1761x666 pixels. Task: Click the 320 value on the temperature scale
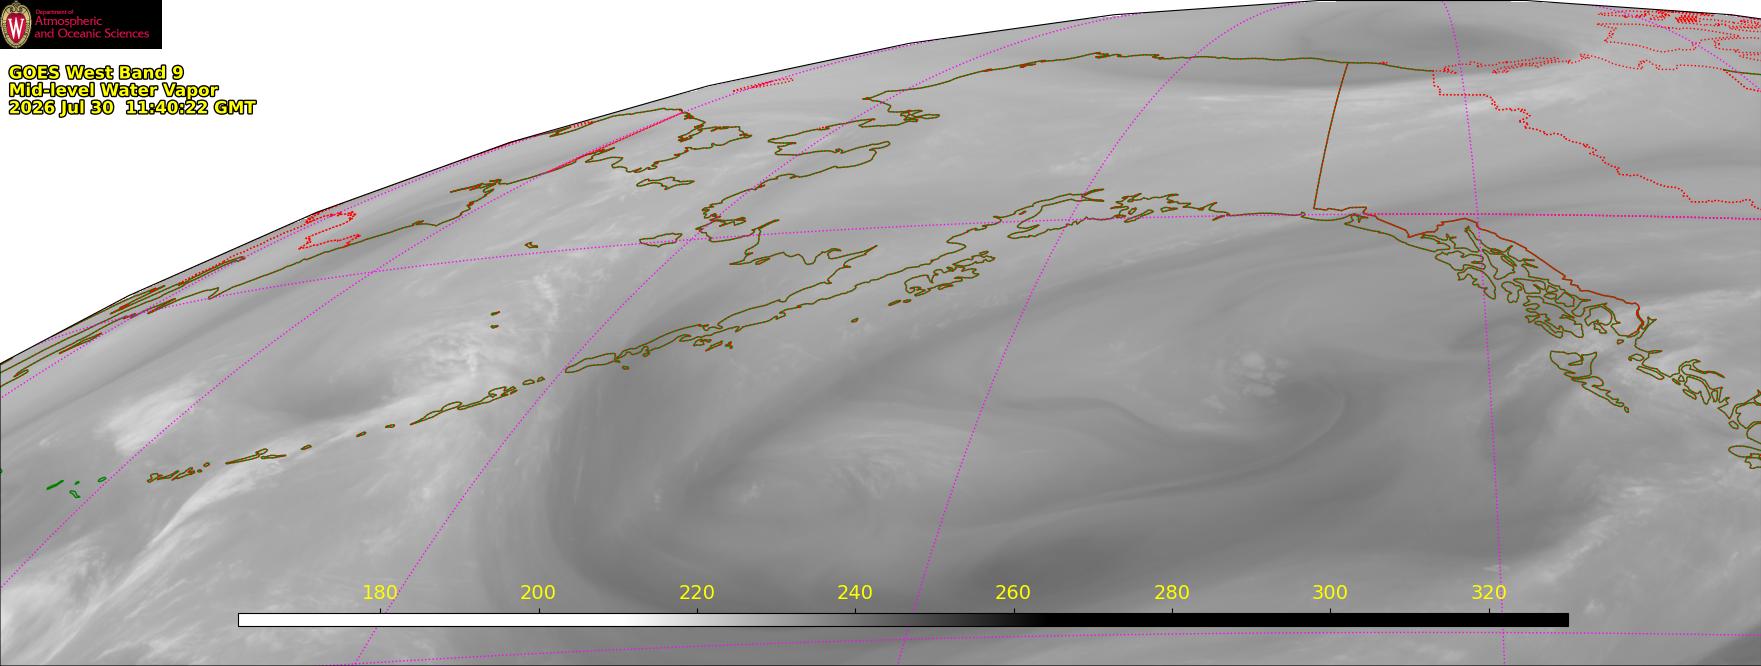tap(1489, 592)
